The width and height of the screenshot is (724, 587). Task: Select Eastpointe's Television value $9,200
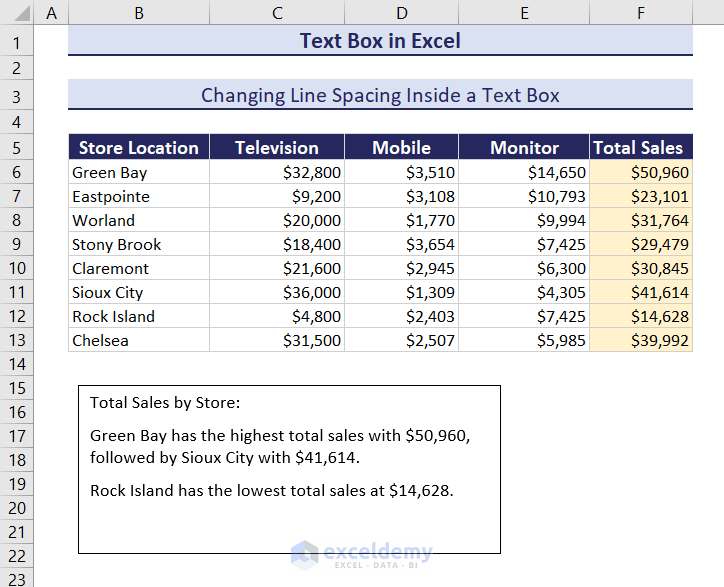[x=277, y=196]
